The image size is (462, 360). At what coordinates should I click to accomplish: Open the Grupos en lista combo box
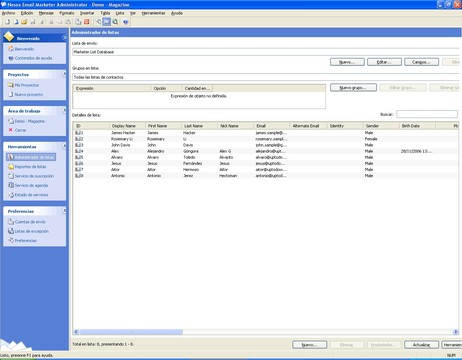[267, 77]
